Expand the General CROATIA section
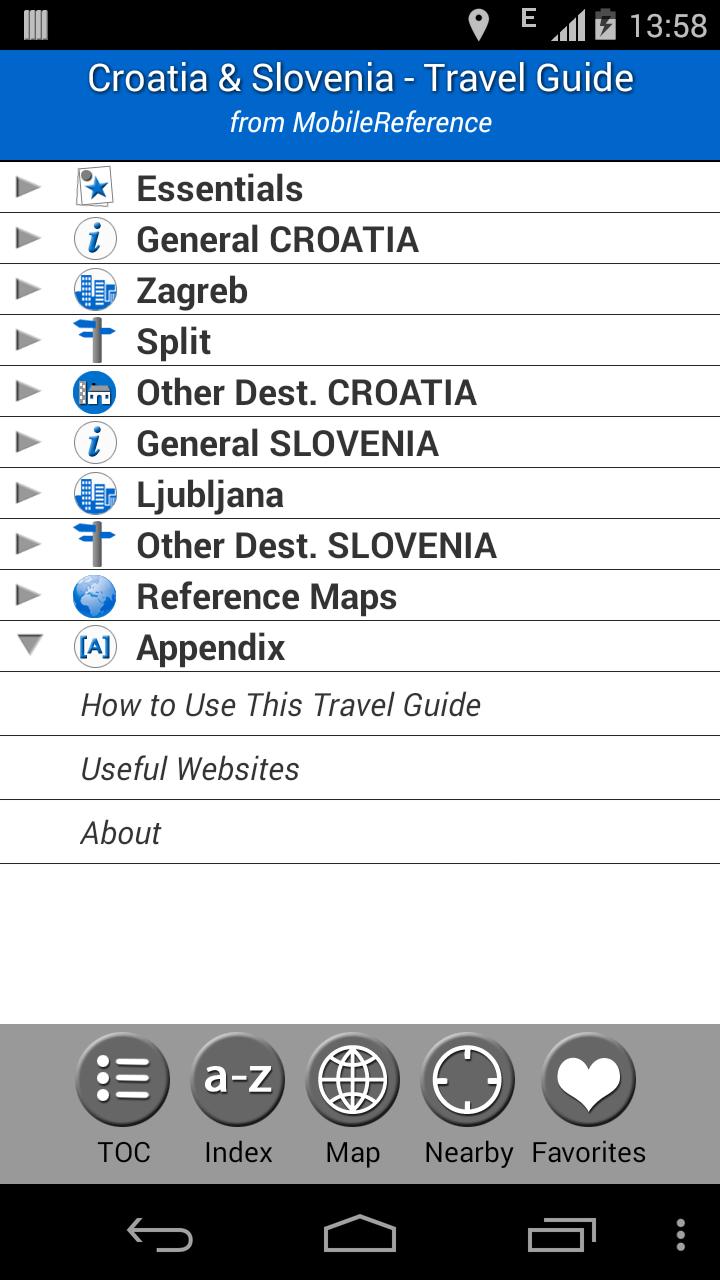Viewport: 720px width, 1280px height. coord(29,238)
